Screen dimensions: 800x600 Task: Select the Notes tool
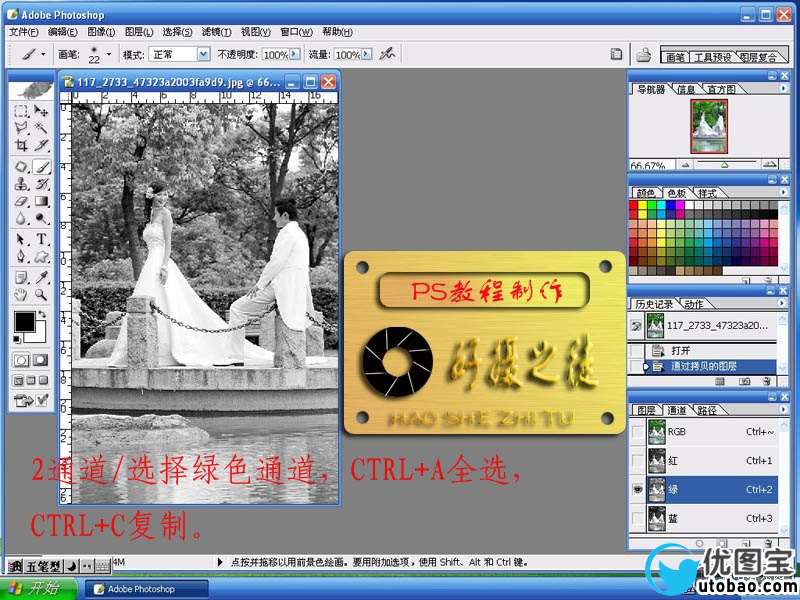(x=21, y=278)
